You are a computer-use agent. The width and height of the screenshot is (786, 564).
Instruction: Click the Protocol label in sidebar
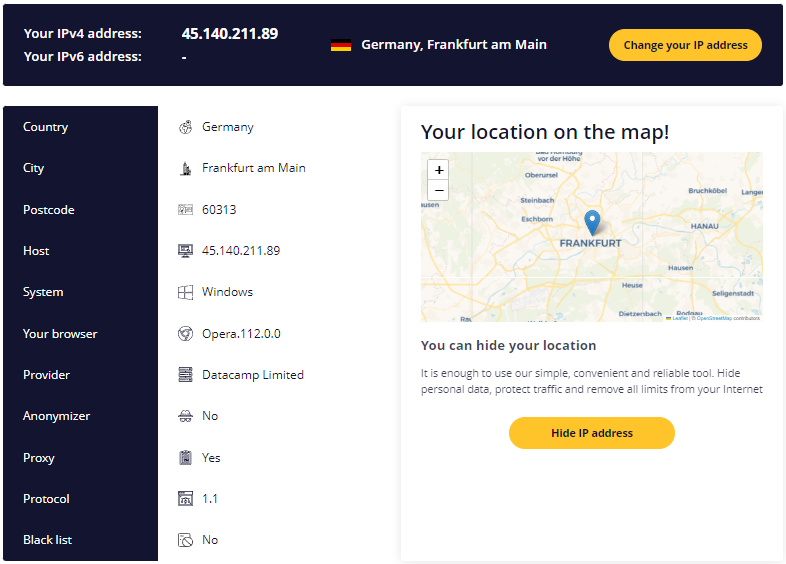coord(46,499)
